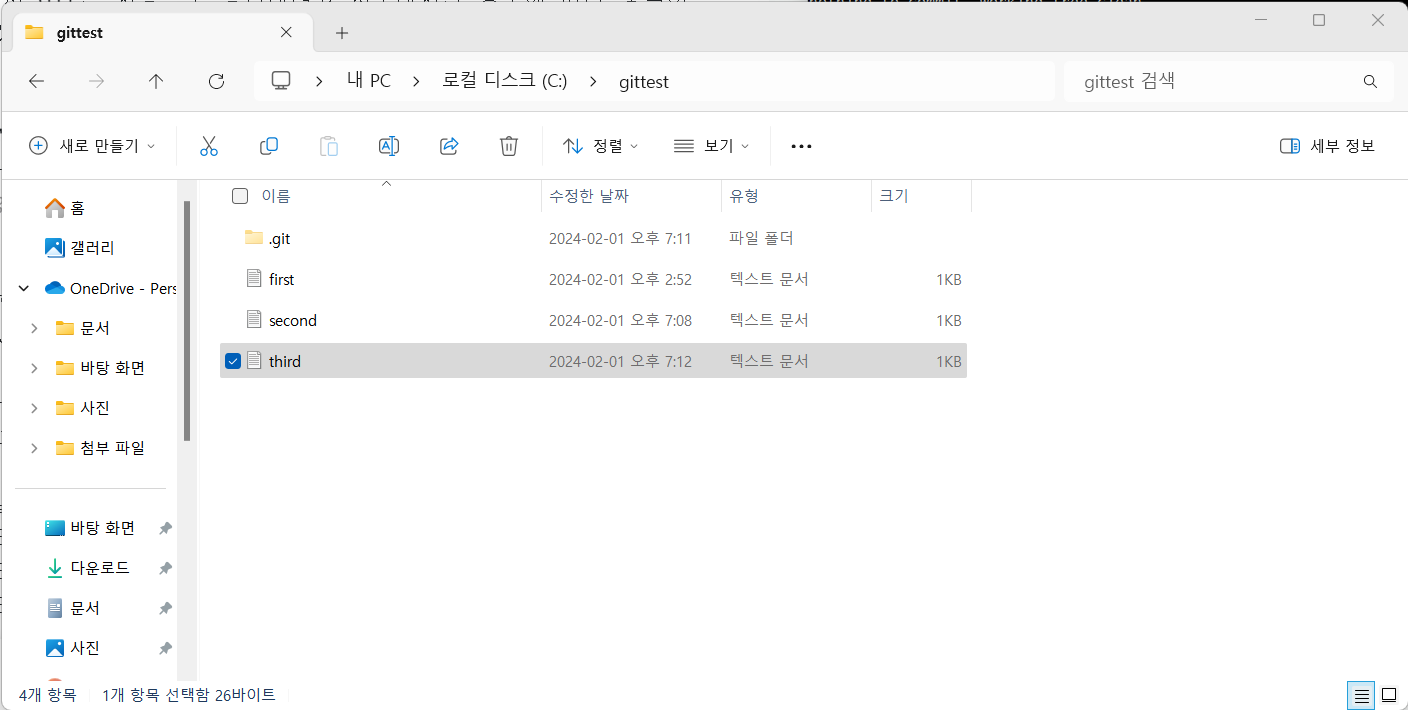
Task: Go back with the left arrow
Action: tap(37, 82)
